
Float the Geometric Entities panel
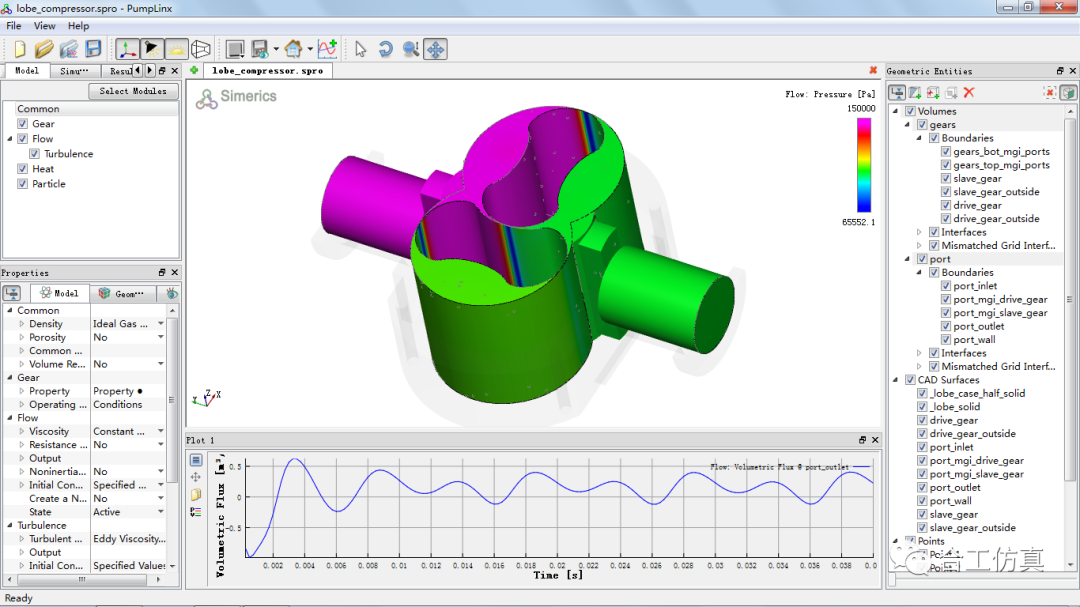(x=1060, y=71)
